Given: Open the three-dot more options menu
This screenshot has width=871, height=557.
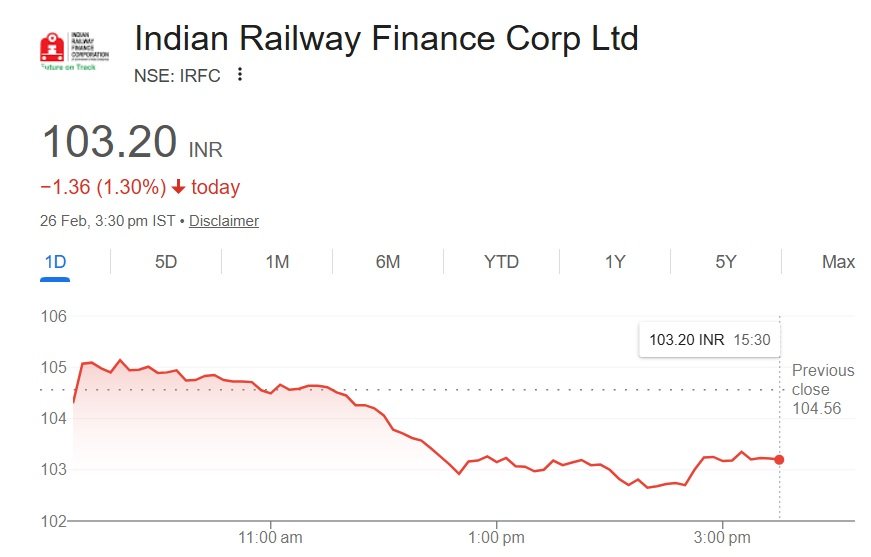Looking at the screenshot, I should pyautogui.click(x=240, y=75).
